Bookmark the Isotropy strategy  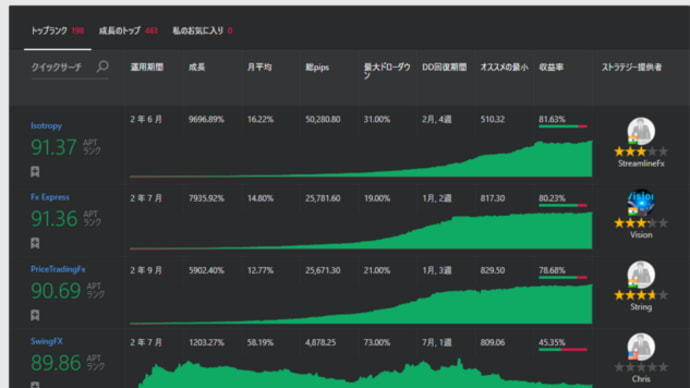pyautogui.click(x=35, y=172)
